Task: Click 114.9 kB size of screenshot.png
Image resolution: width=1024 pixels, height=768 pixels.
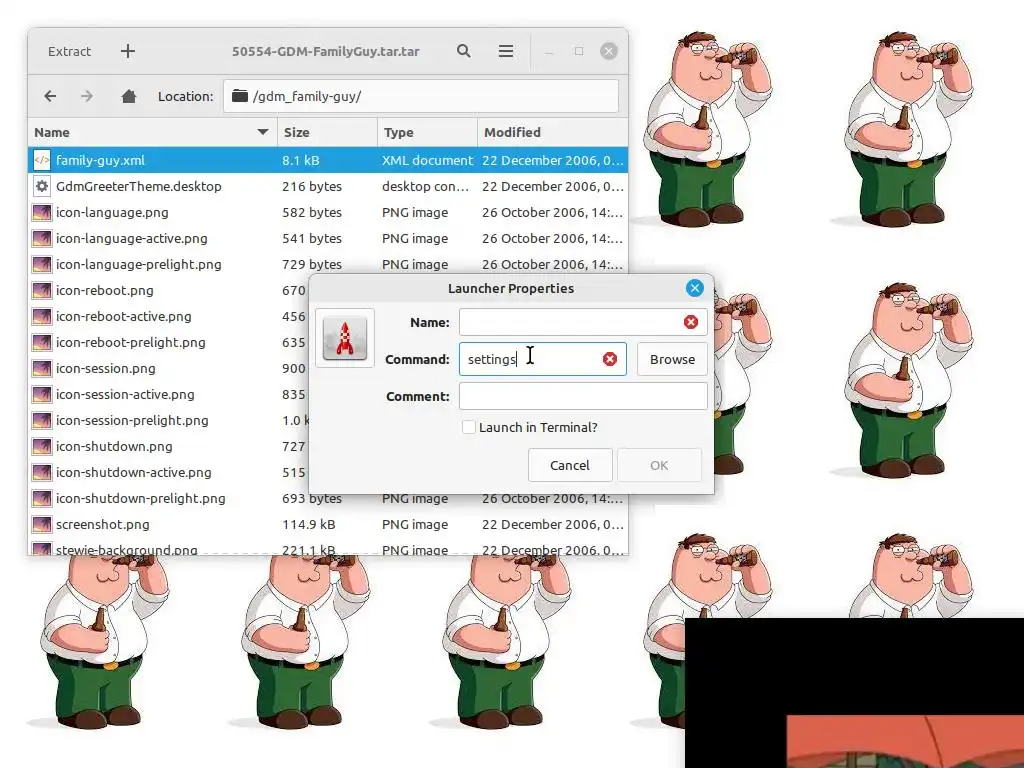Action: [308, 524]
